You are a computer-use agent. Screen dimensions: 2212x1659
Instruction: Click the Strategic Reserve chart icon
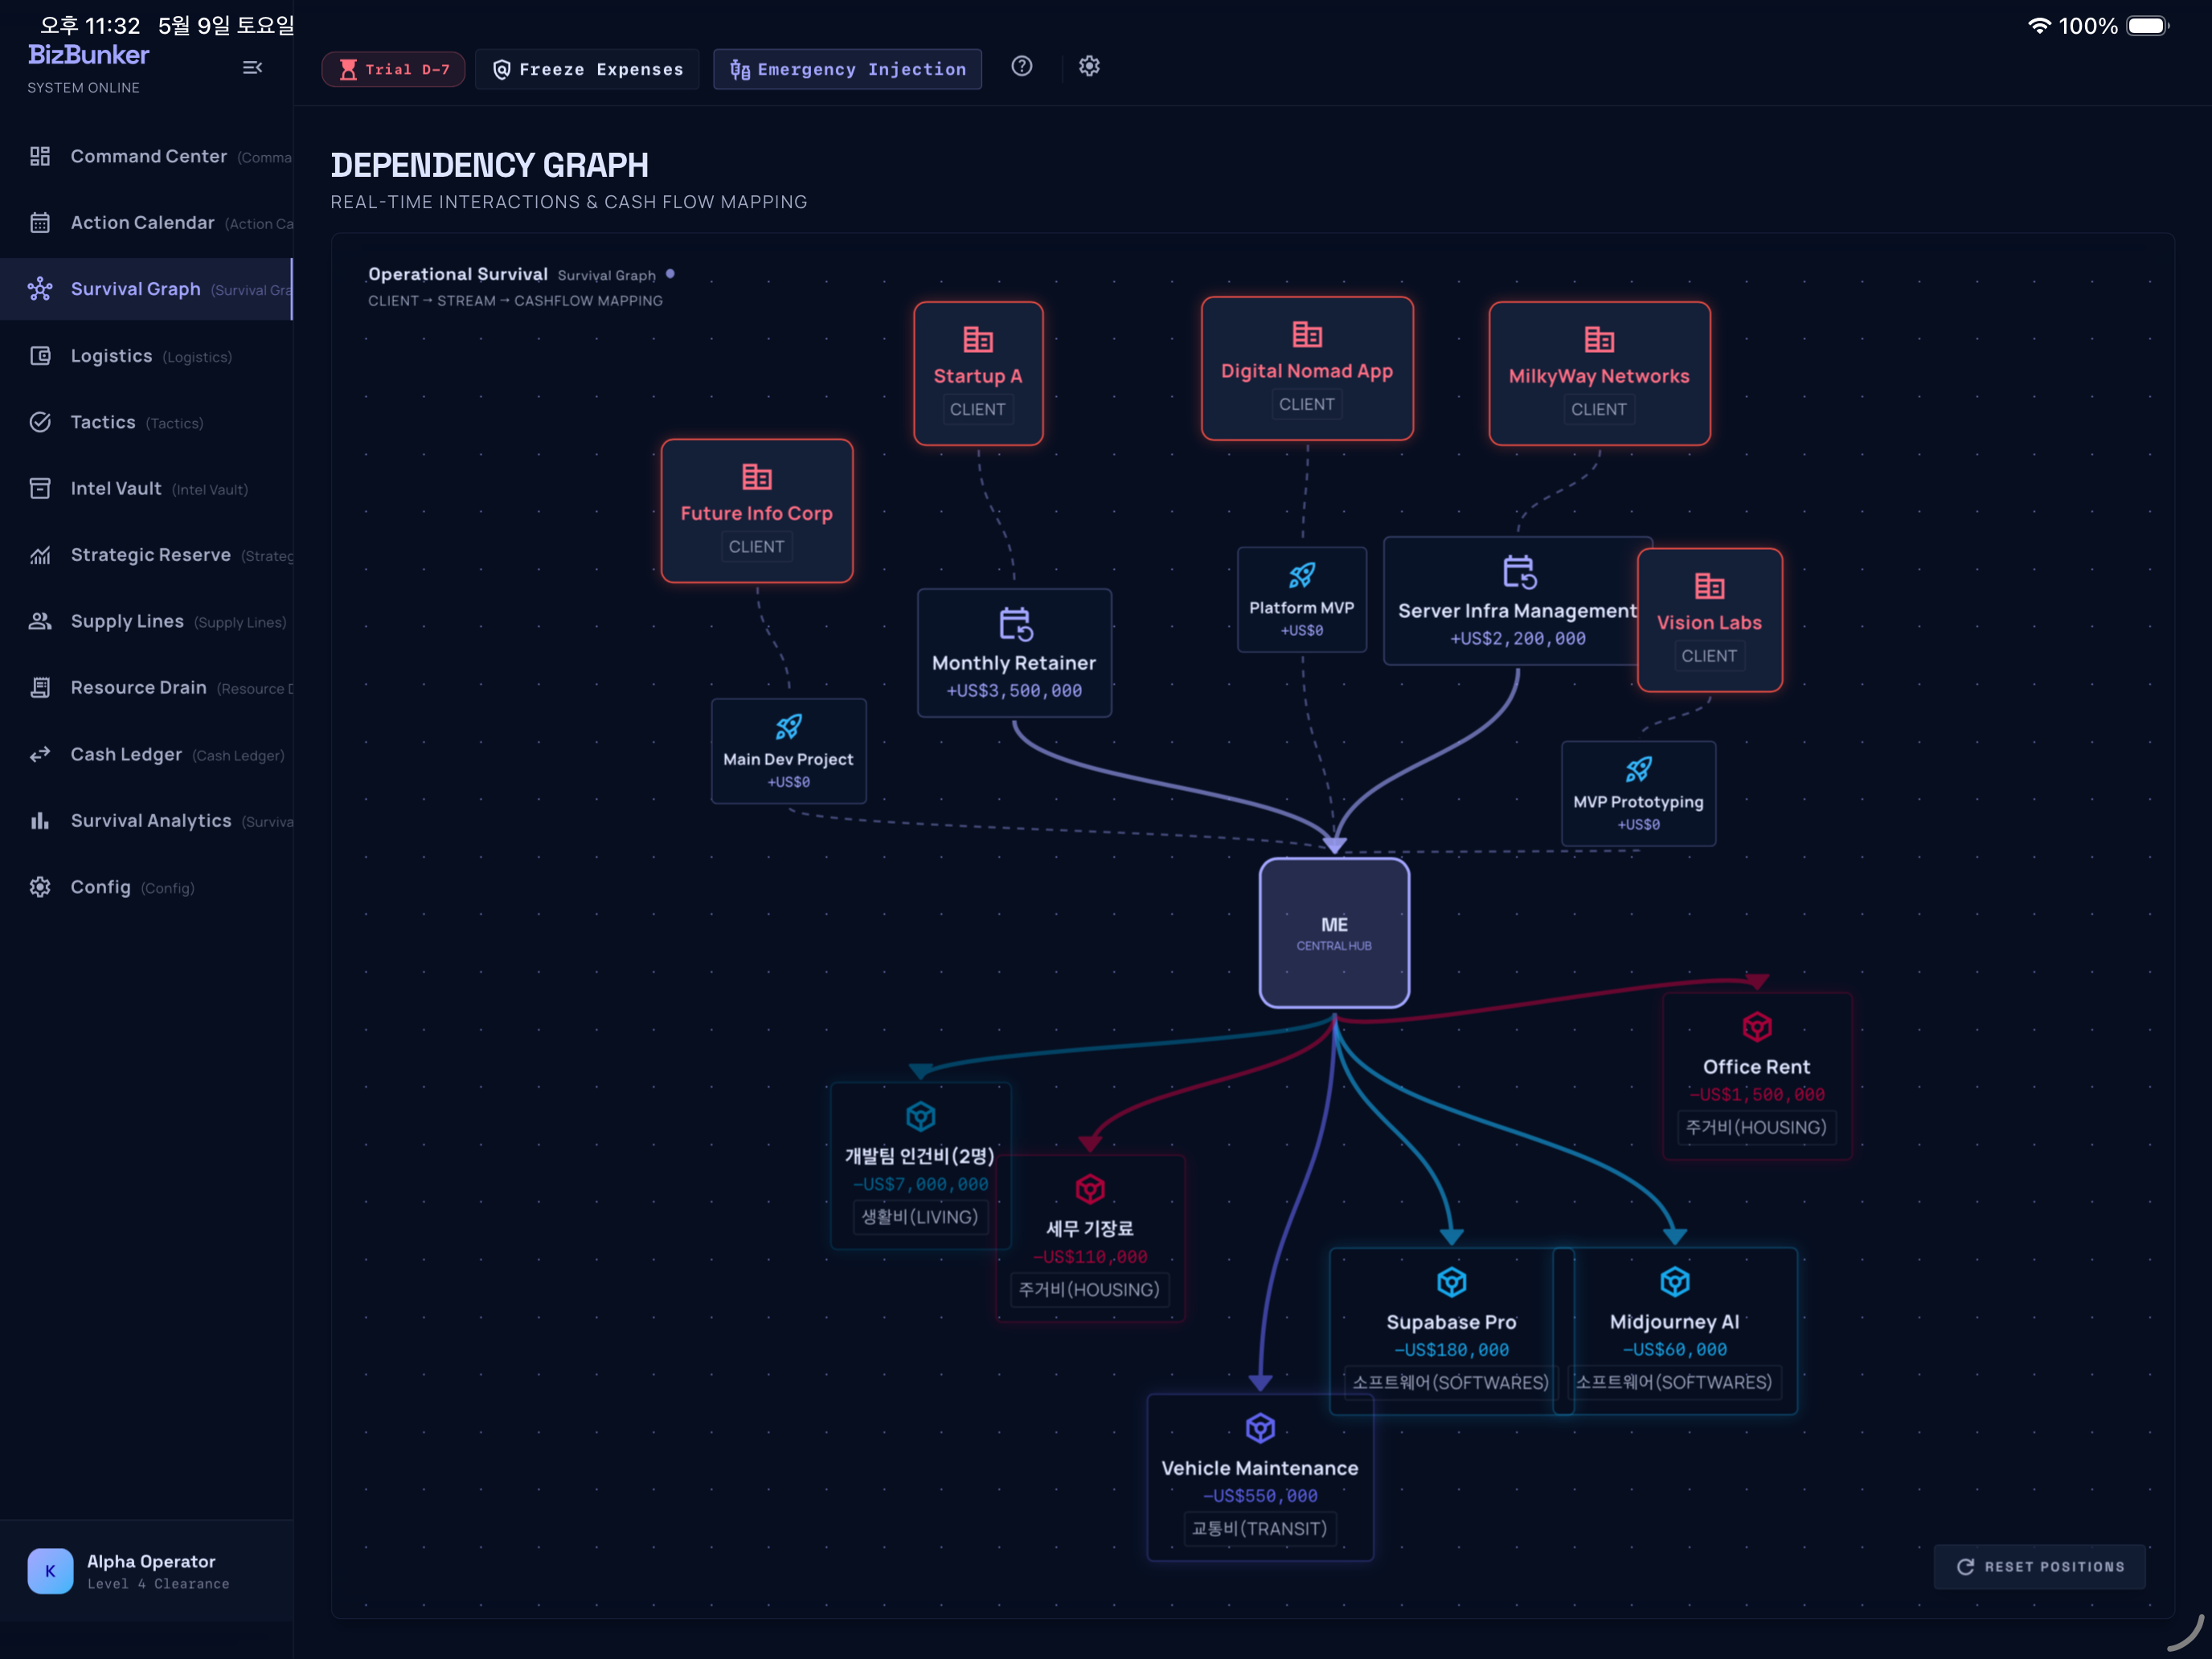(x=40, y=555)
